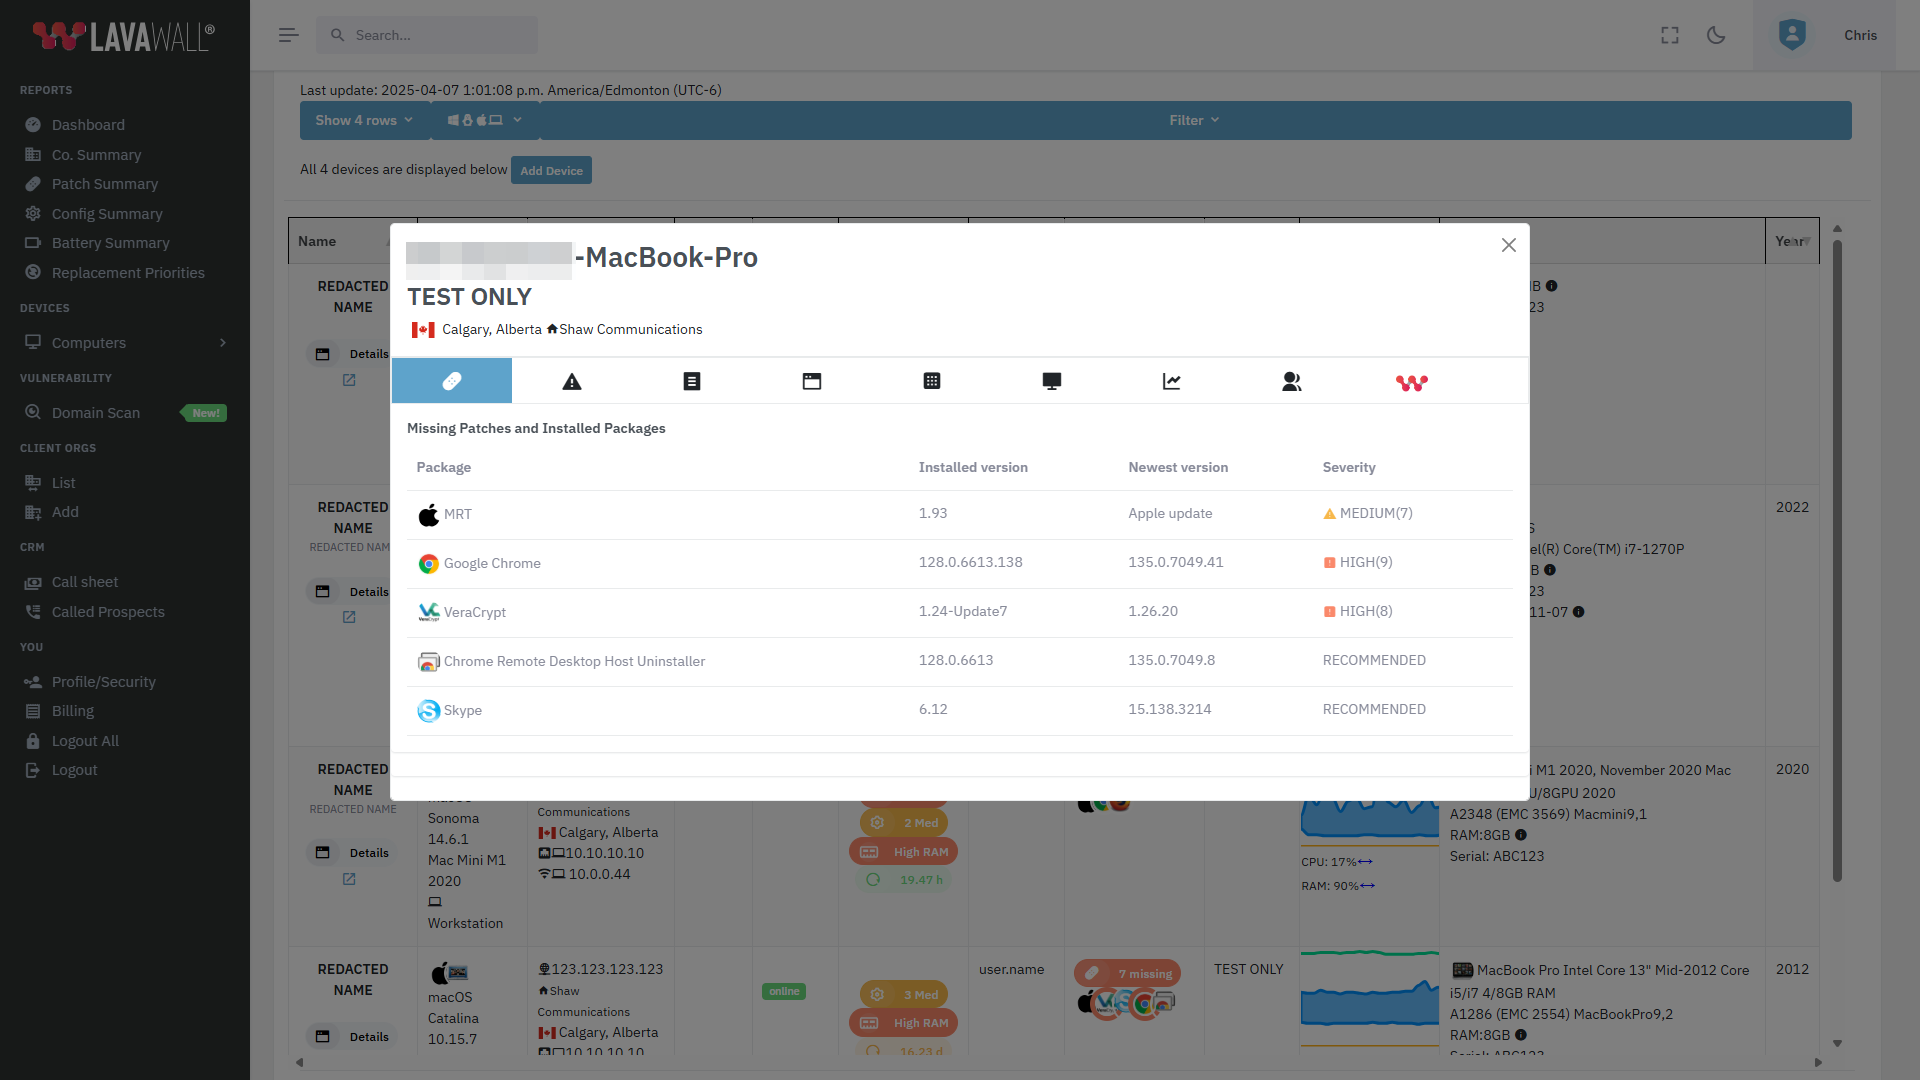Viewport: 1920px width, 1080px height.
Task: Open the client orgs List page
Action: point(63,483)
